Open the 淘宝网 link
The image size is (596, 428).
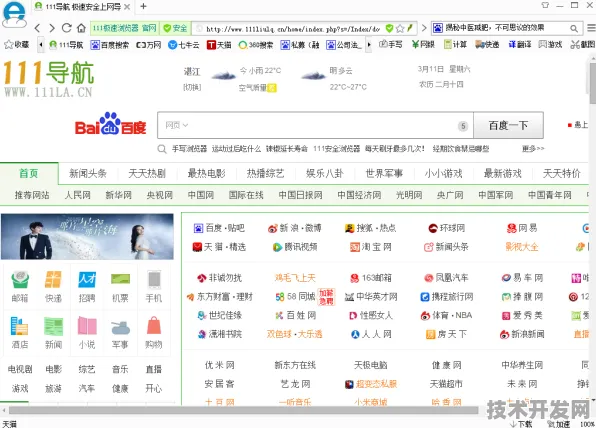coord(371,247)
